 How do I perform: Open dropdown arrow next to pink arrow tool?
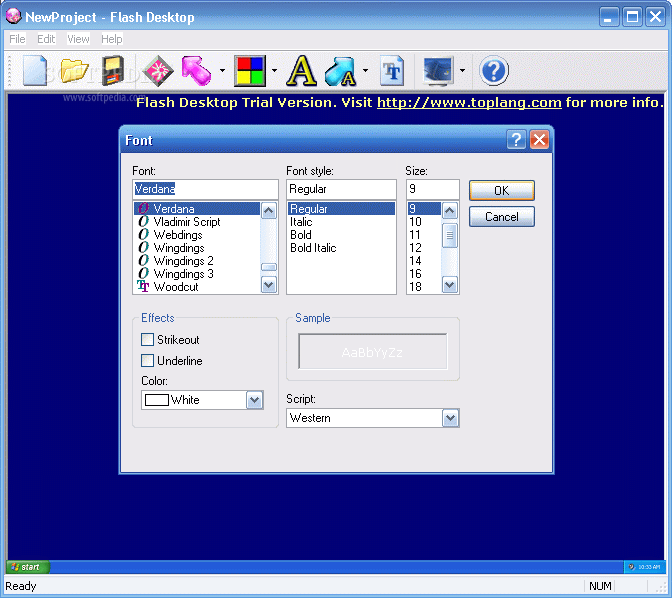222,70
